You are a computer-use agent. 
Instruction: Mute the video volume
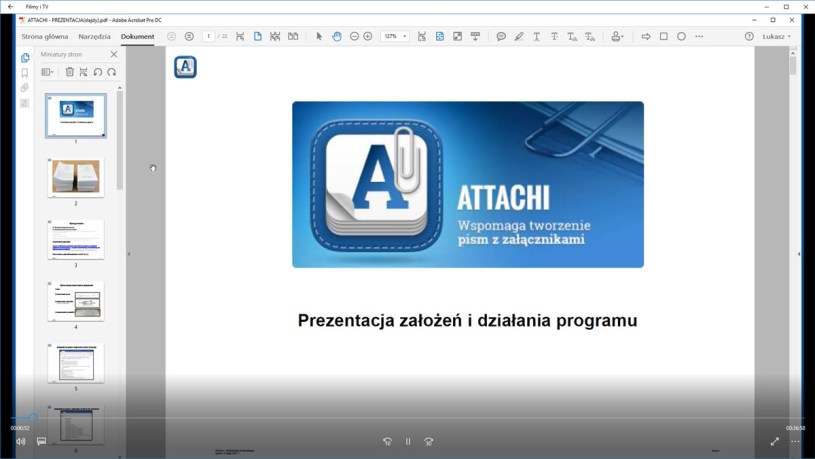point(20,441)
